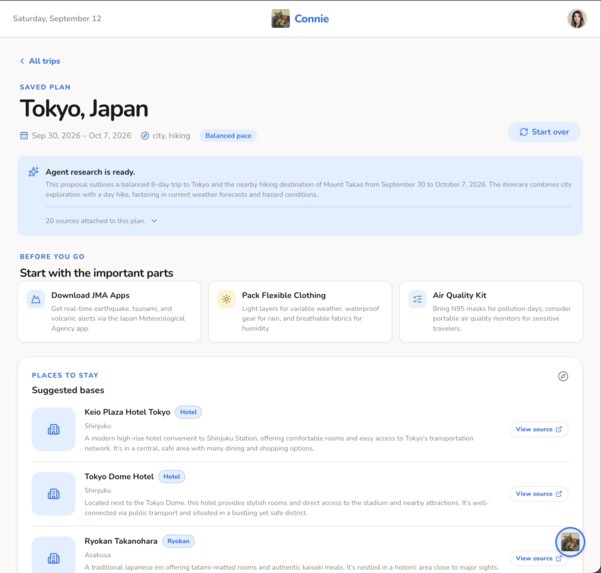Click the sparkle icon by Agent research

pyautogui.click(x=34, y=172)
